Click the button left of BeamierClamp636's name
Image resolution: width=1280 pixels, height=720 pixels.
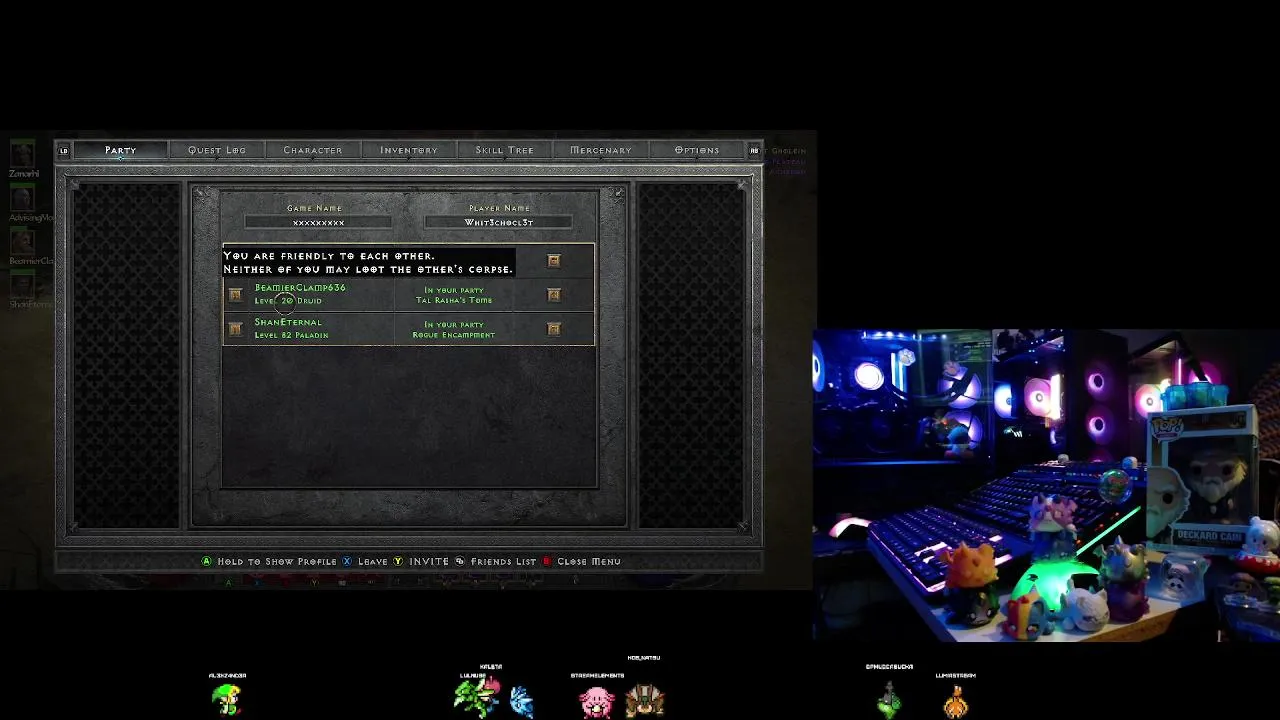[235, 295]
